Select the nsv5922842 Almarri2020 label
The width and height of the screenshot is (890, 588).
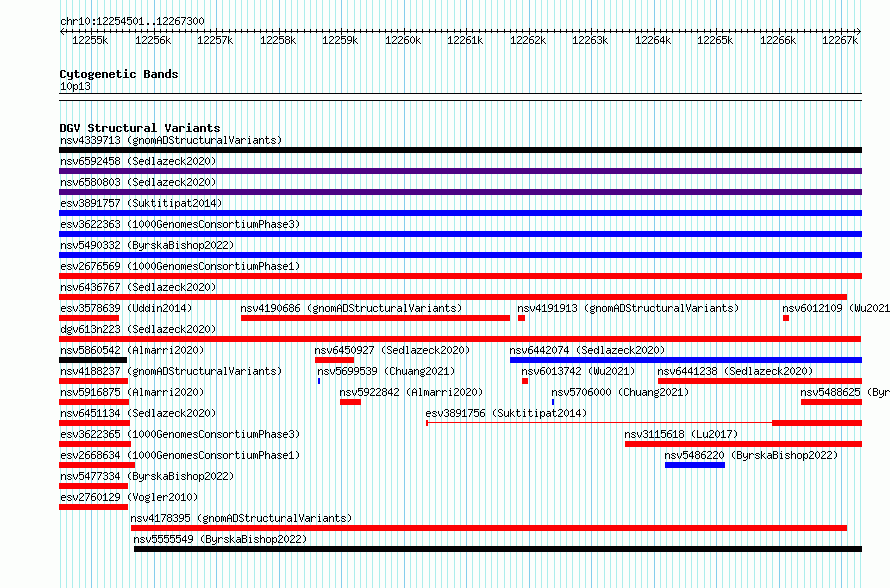(x=411, y=392)
